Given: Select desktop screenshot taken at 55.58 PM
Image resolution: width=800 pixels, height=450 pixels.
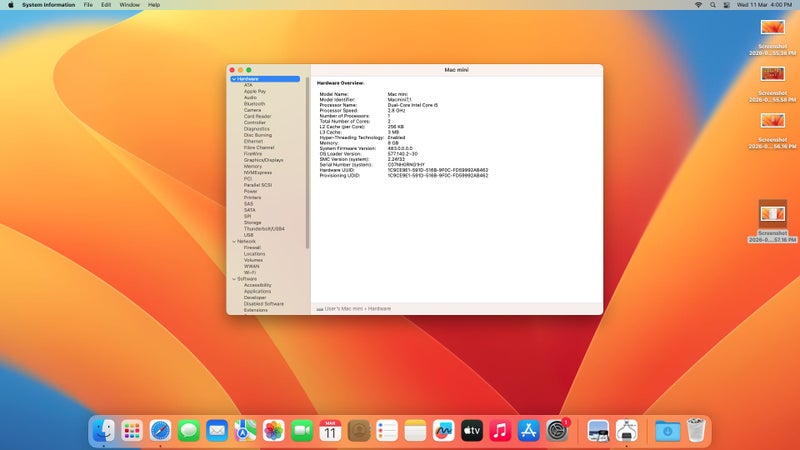Looking at the screenshot, I should coord(772,84).
